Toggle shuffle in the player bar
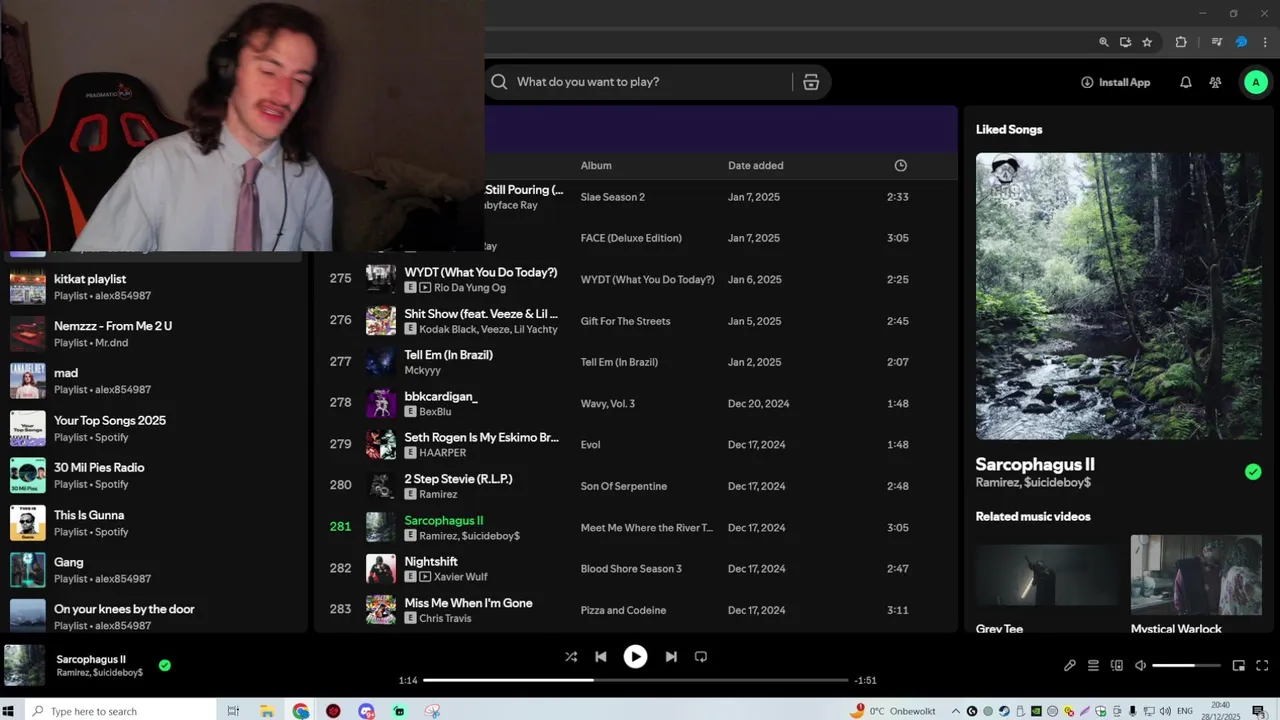The width and height of the screenshot is (1280, 720). pos(570,657)
